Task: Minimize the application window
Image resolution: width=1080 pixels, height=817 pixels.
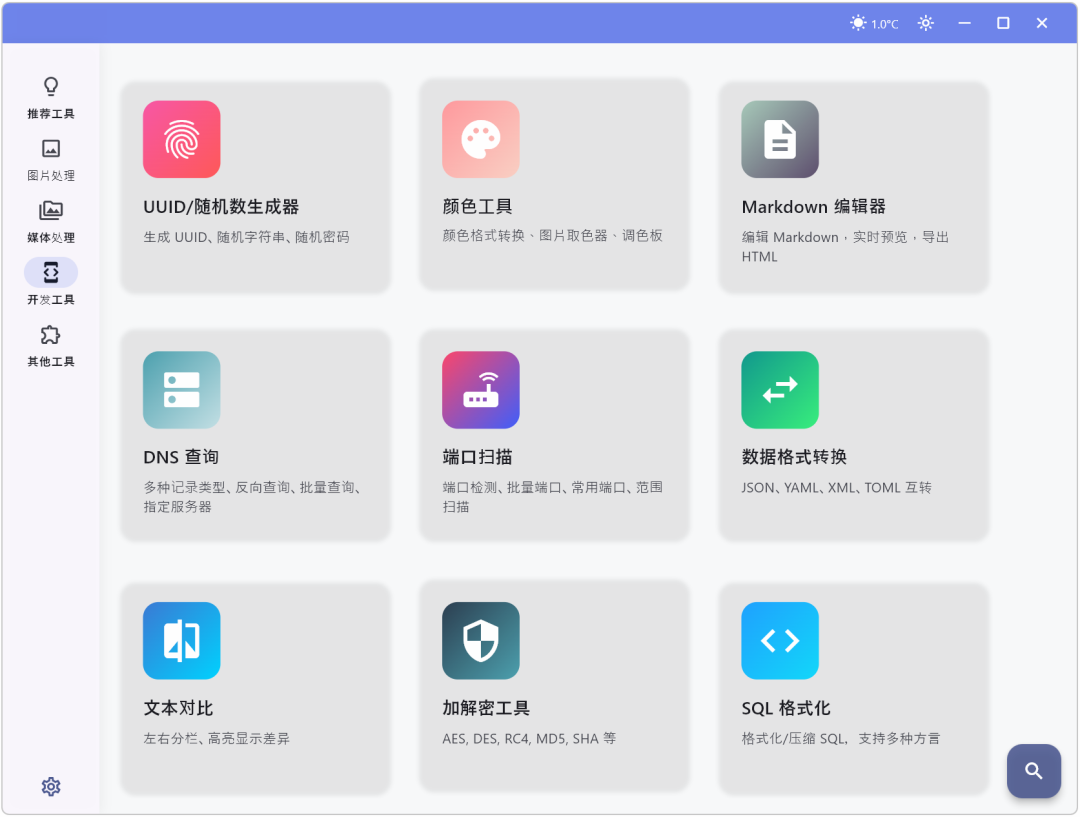Action: click(964, 23)
